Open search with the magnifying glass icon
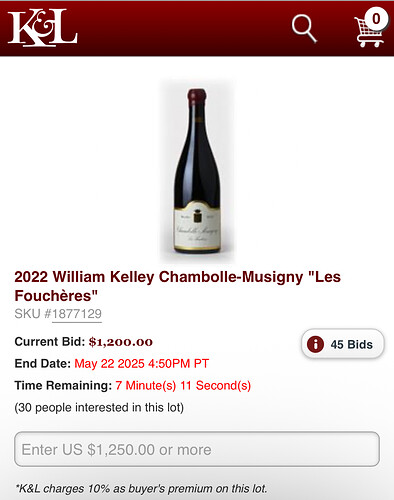 tap(304, 28)
